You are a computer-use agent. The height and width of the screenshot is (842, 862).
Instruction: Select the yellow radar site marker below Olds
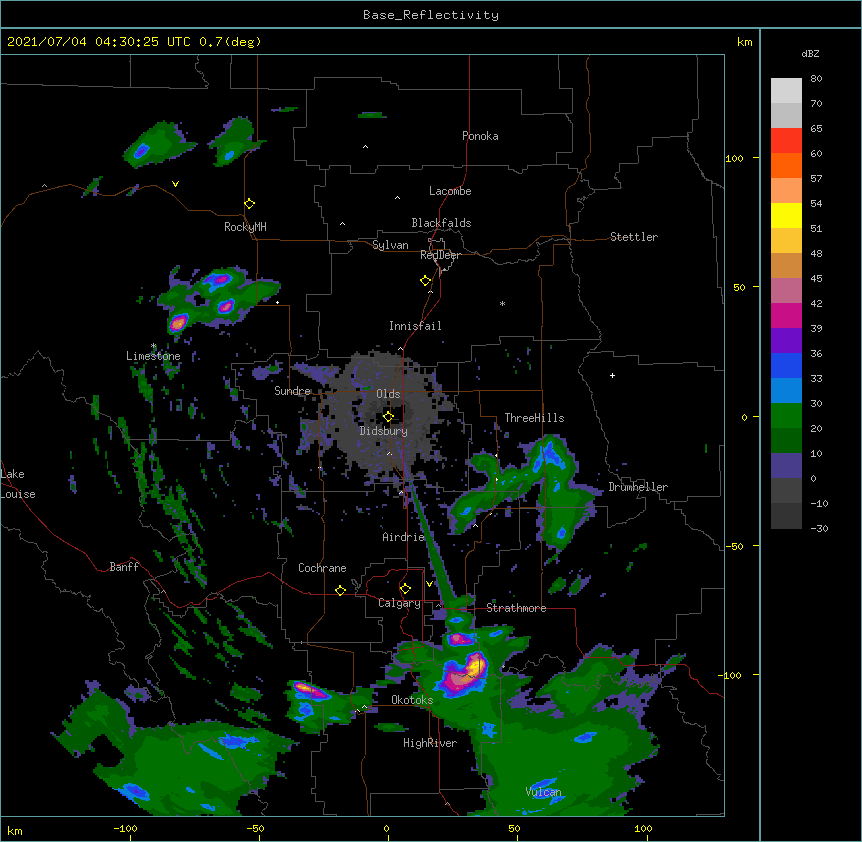coord(388,416)
